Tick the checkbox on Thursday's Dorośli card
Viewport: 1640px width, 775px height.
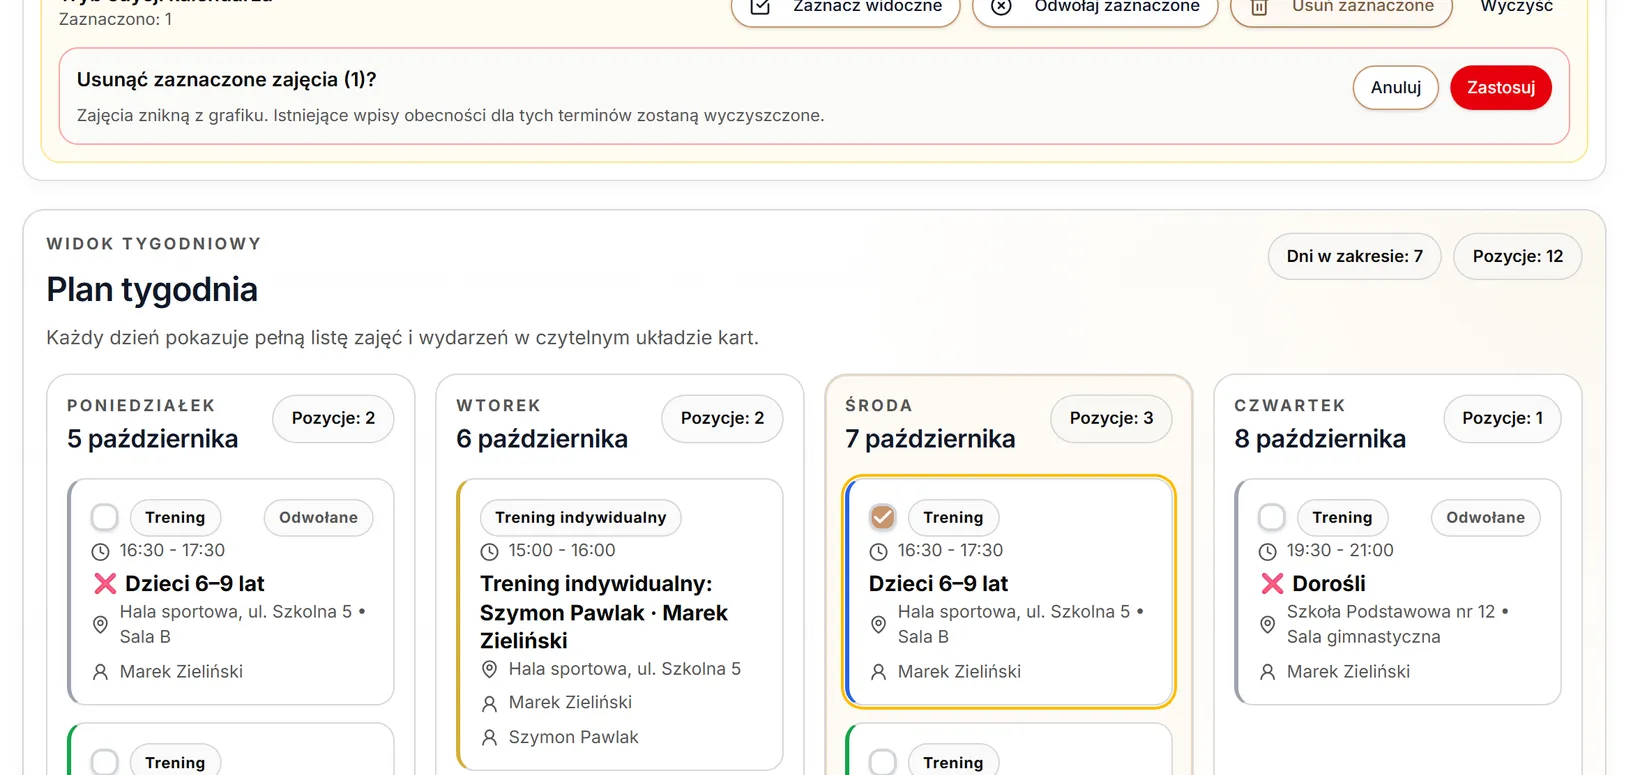(x=1271, y=517)
